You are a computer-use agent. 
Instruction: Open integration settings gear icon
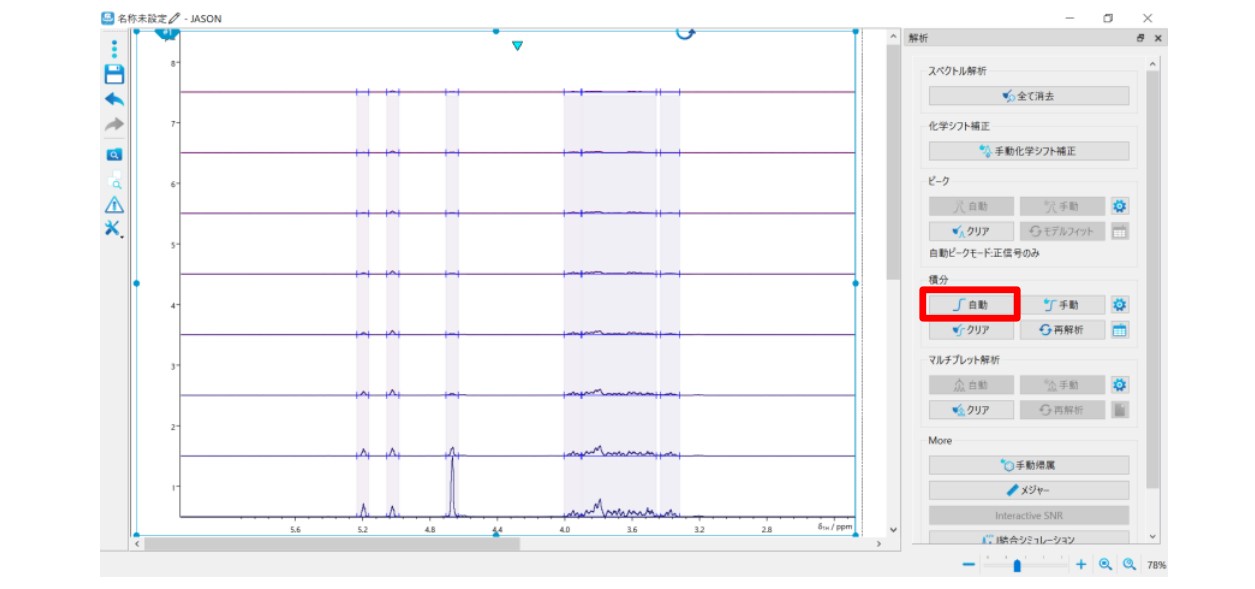(1120, 305)
